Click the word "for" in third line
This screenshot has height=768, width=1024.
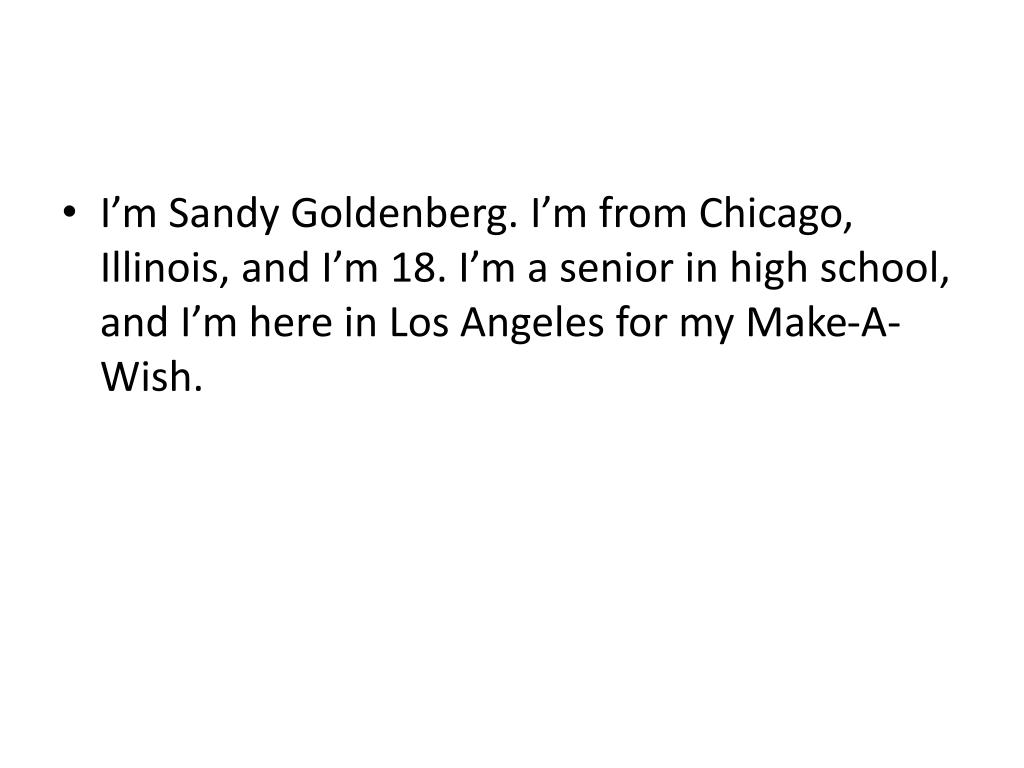[x=641, y=323]
